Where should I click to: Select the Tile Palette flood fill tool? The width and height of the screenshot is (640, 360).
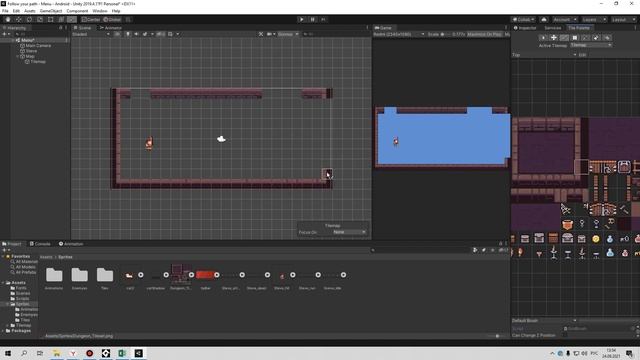click(607, 38)
